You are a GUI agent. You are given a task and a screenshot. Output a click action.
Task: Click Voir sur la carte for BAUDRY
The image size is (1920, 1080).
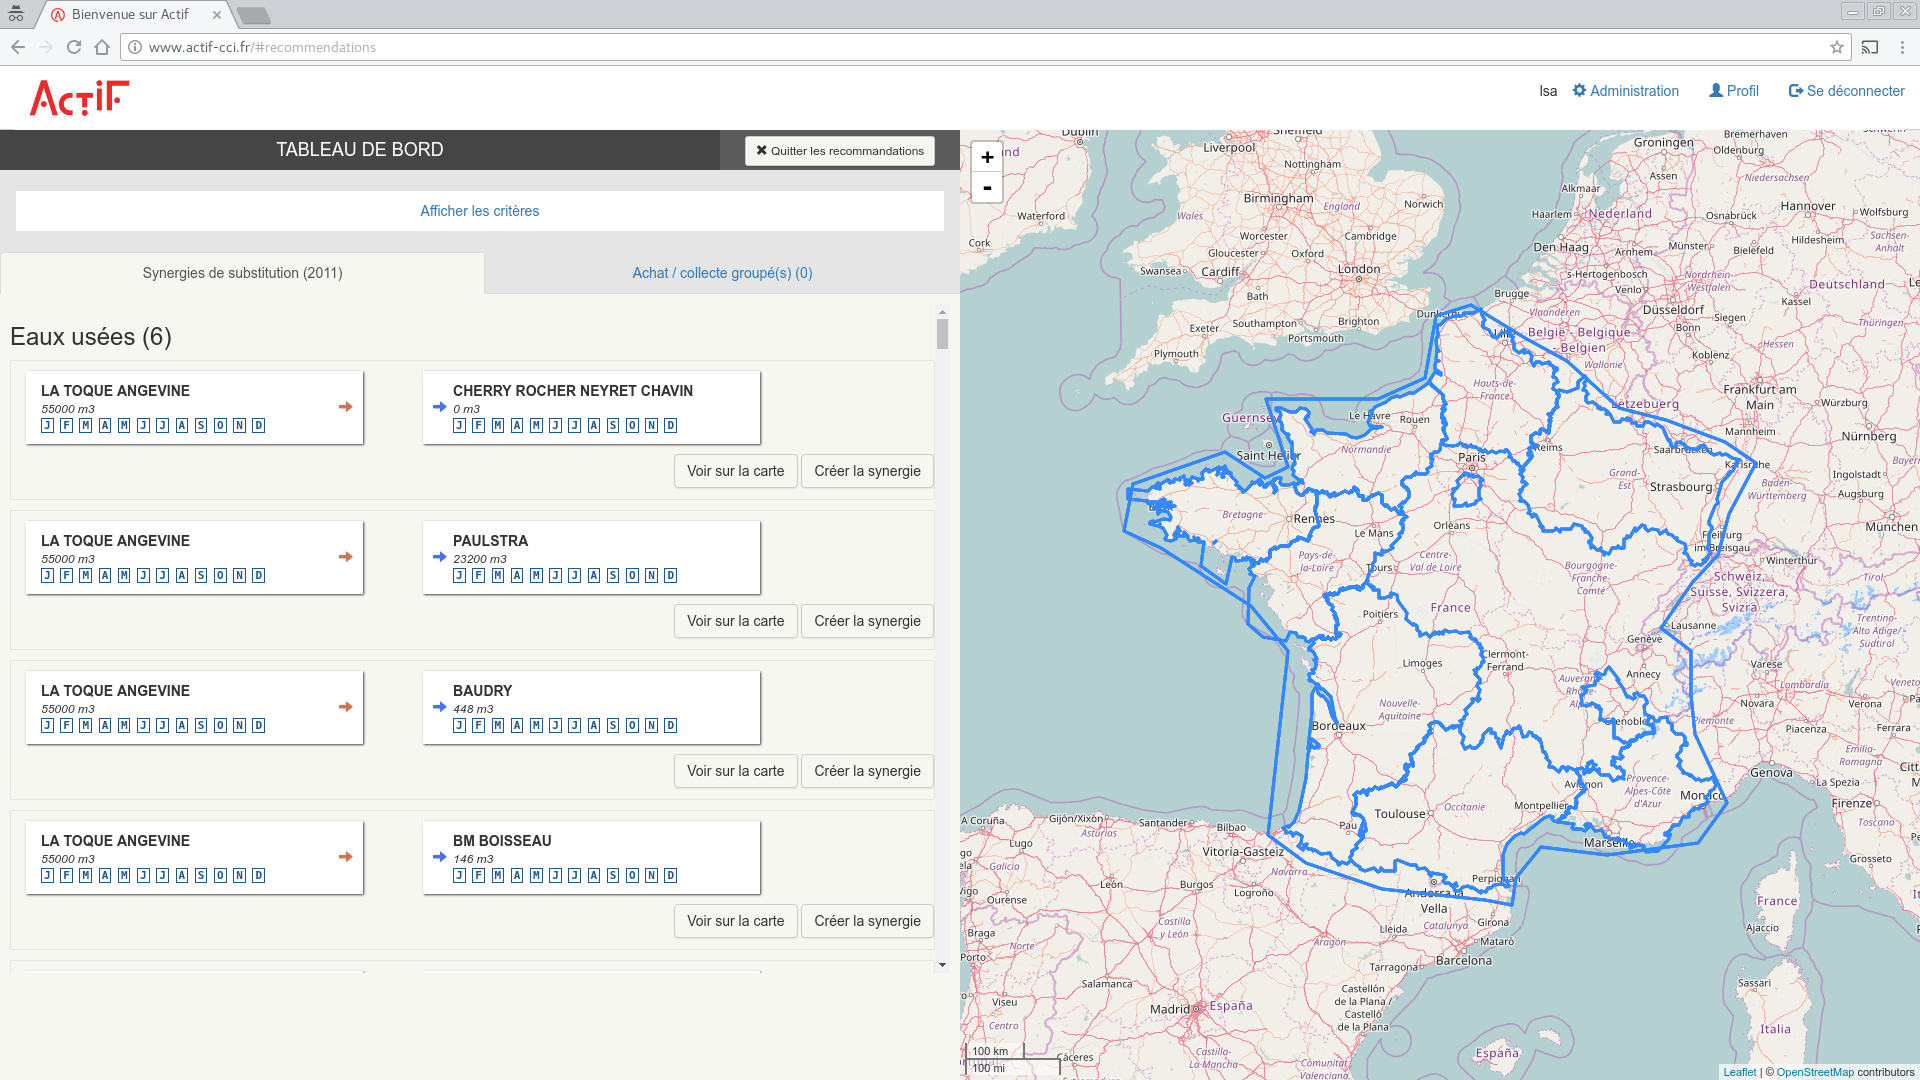735,771
